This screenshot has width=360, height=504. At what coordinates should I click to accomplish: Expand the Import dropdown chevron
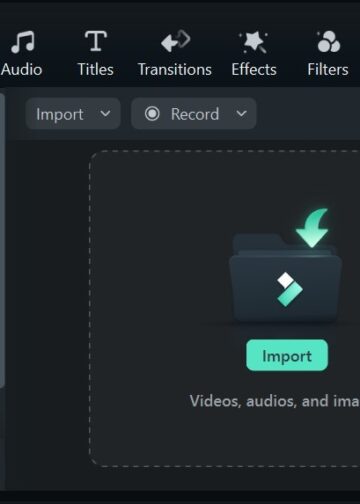coord(105,114)
